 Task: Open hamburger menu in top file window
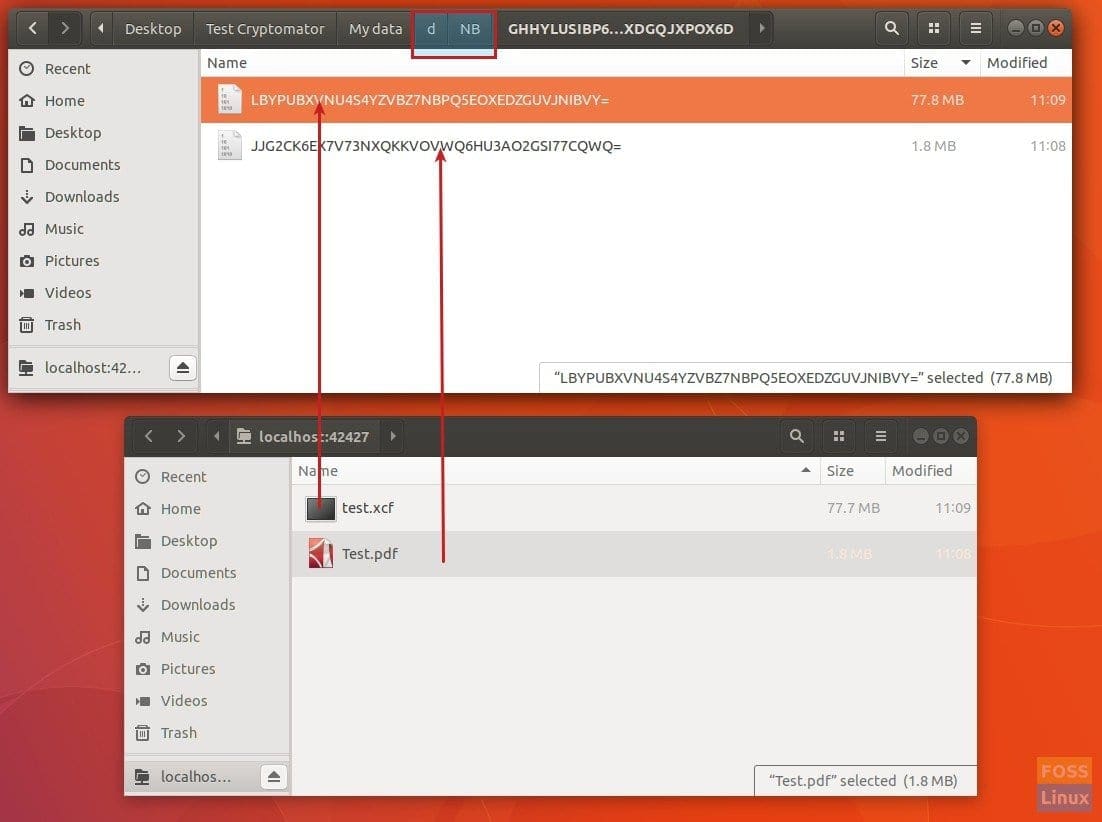click(x=976, y=29)
